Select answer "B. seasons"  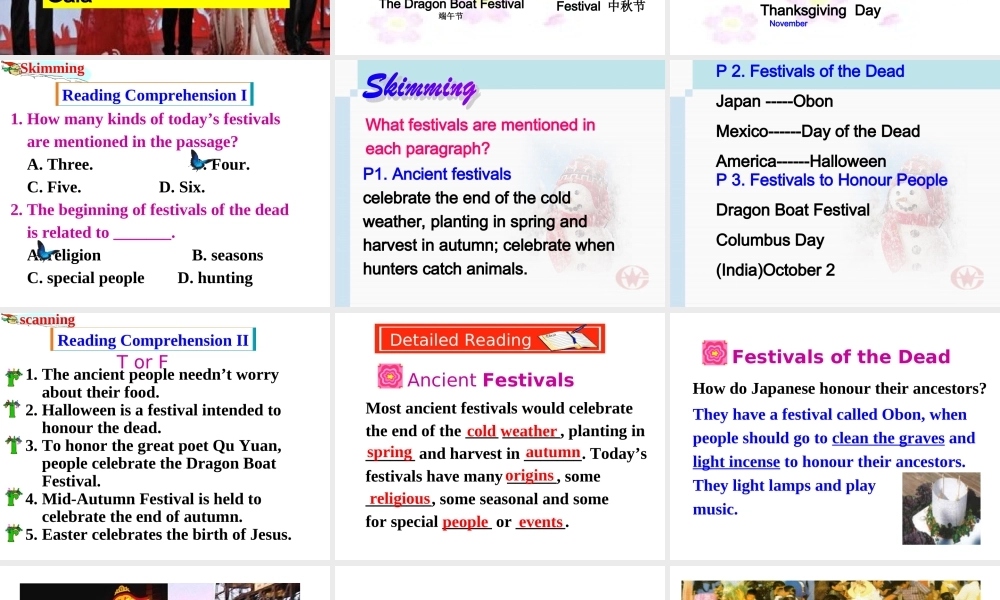[228, 255]
